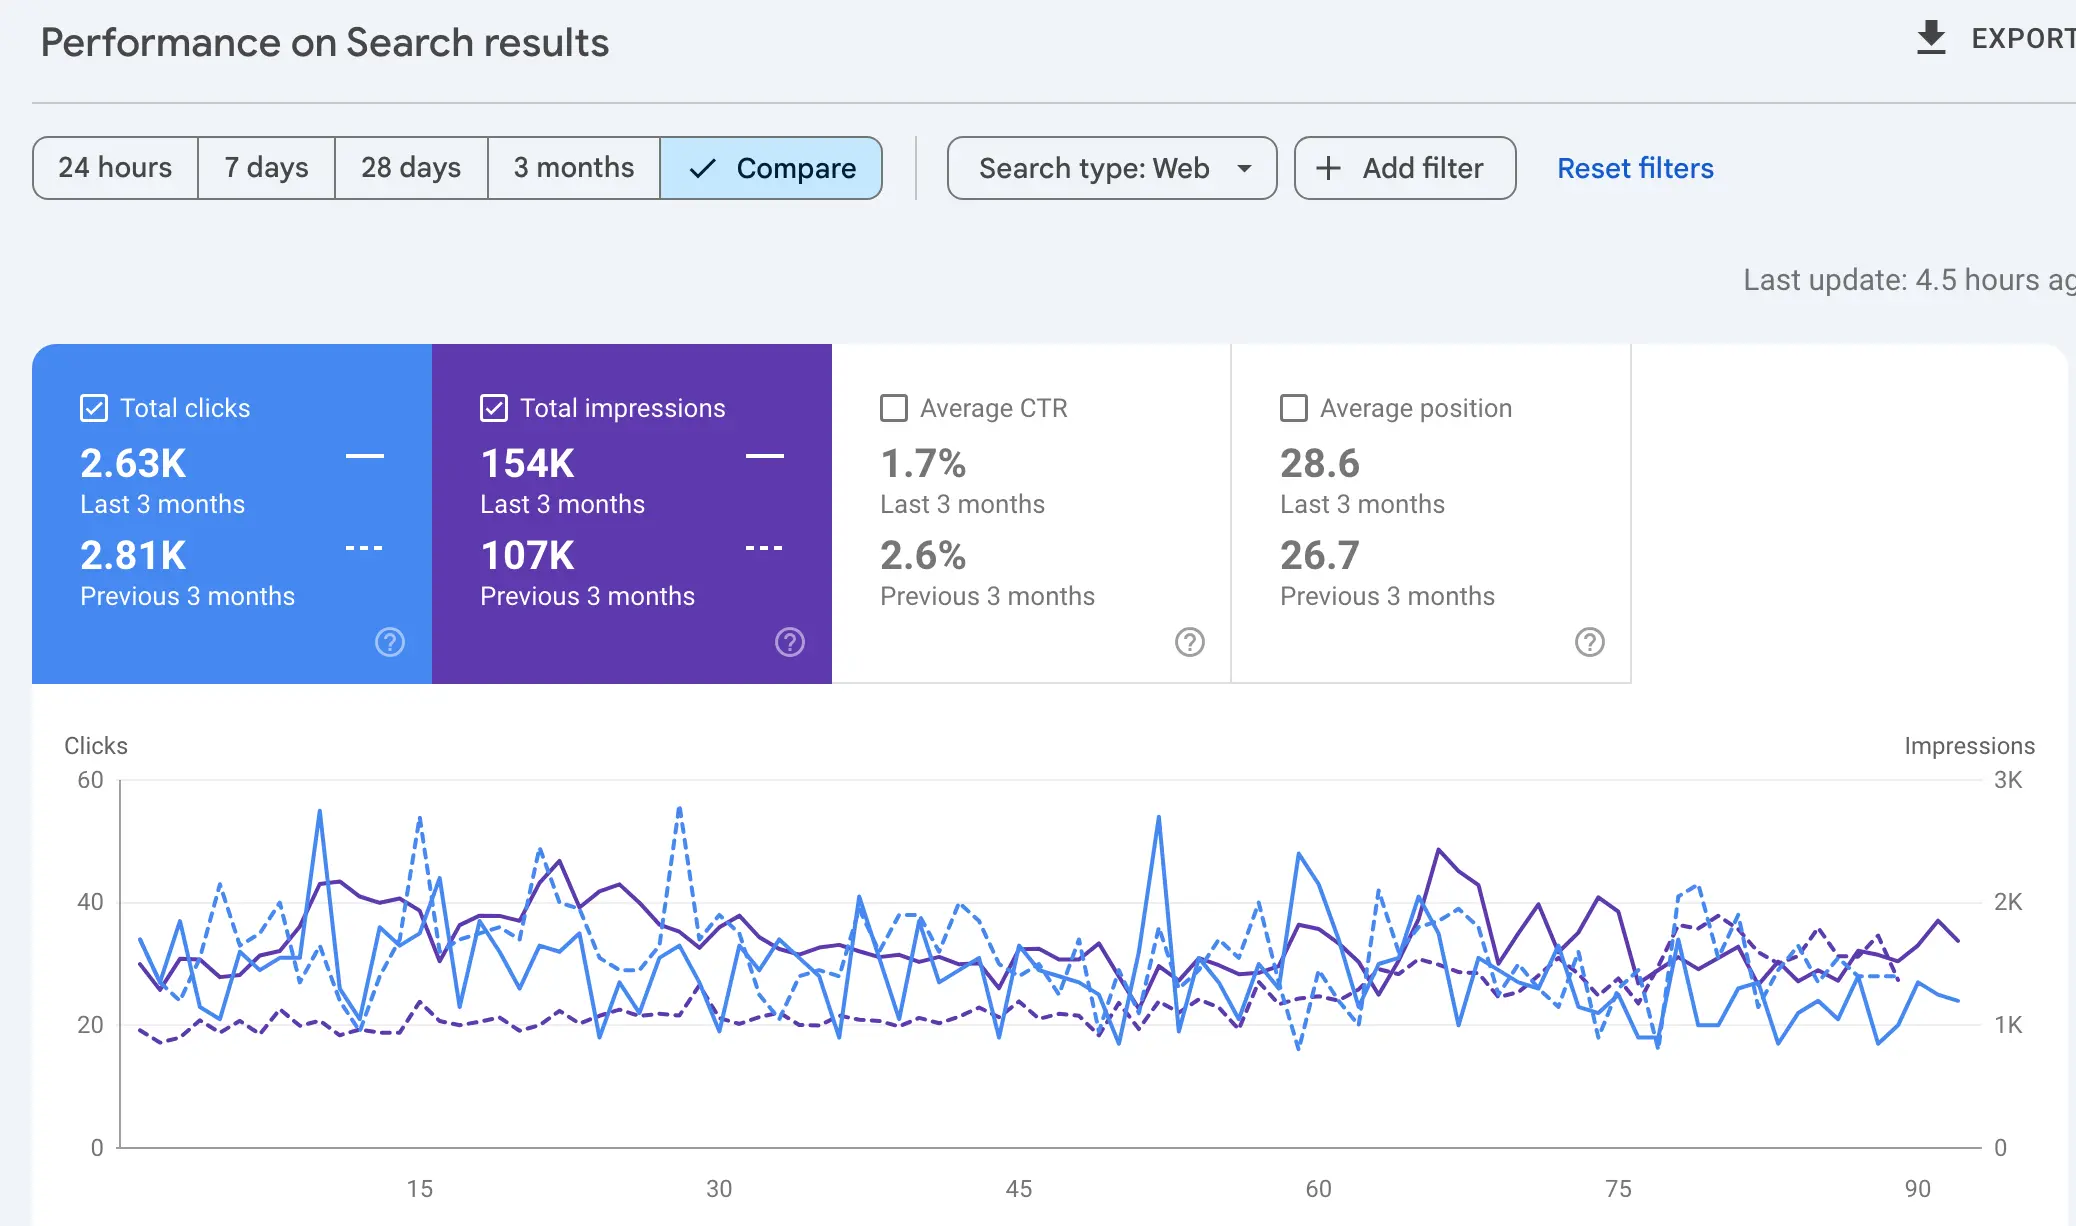Open help icon on Total clicks card
2076x1226 pixels.
pyautogui.click(x=390, y=642)
